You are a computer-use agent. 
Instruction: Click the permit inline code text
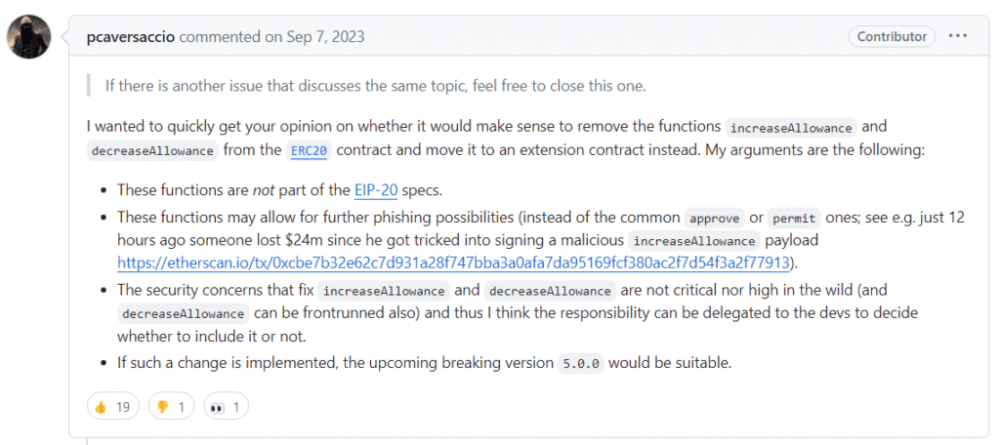[x=793, y=218]
